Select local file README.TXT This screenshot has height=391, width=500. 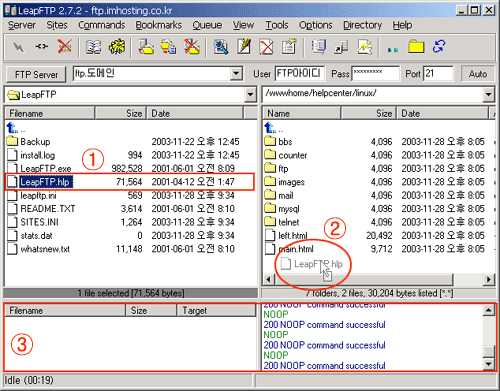pos(41,209)
